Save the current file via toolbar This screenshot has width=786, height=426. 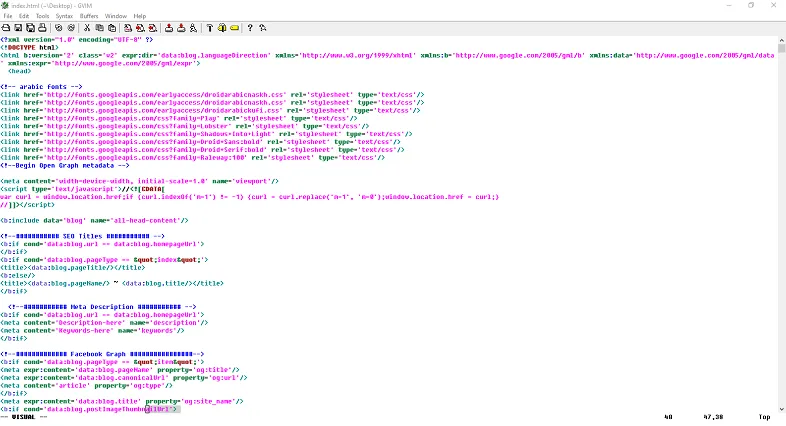point(18,28)
